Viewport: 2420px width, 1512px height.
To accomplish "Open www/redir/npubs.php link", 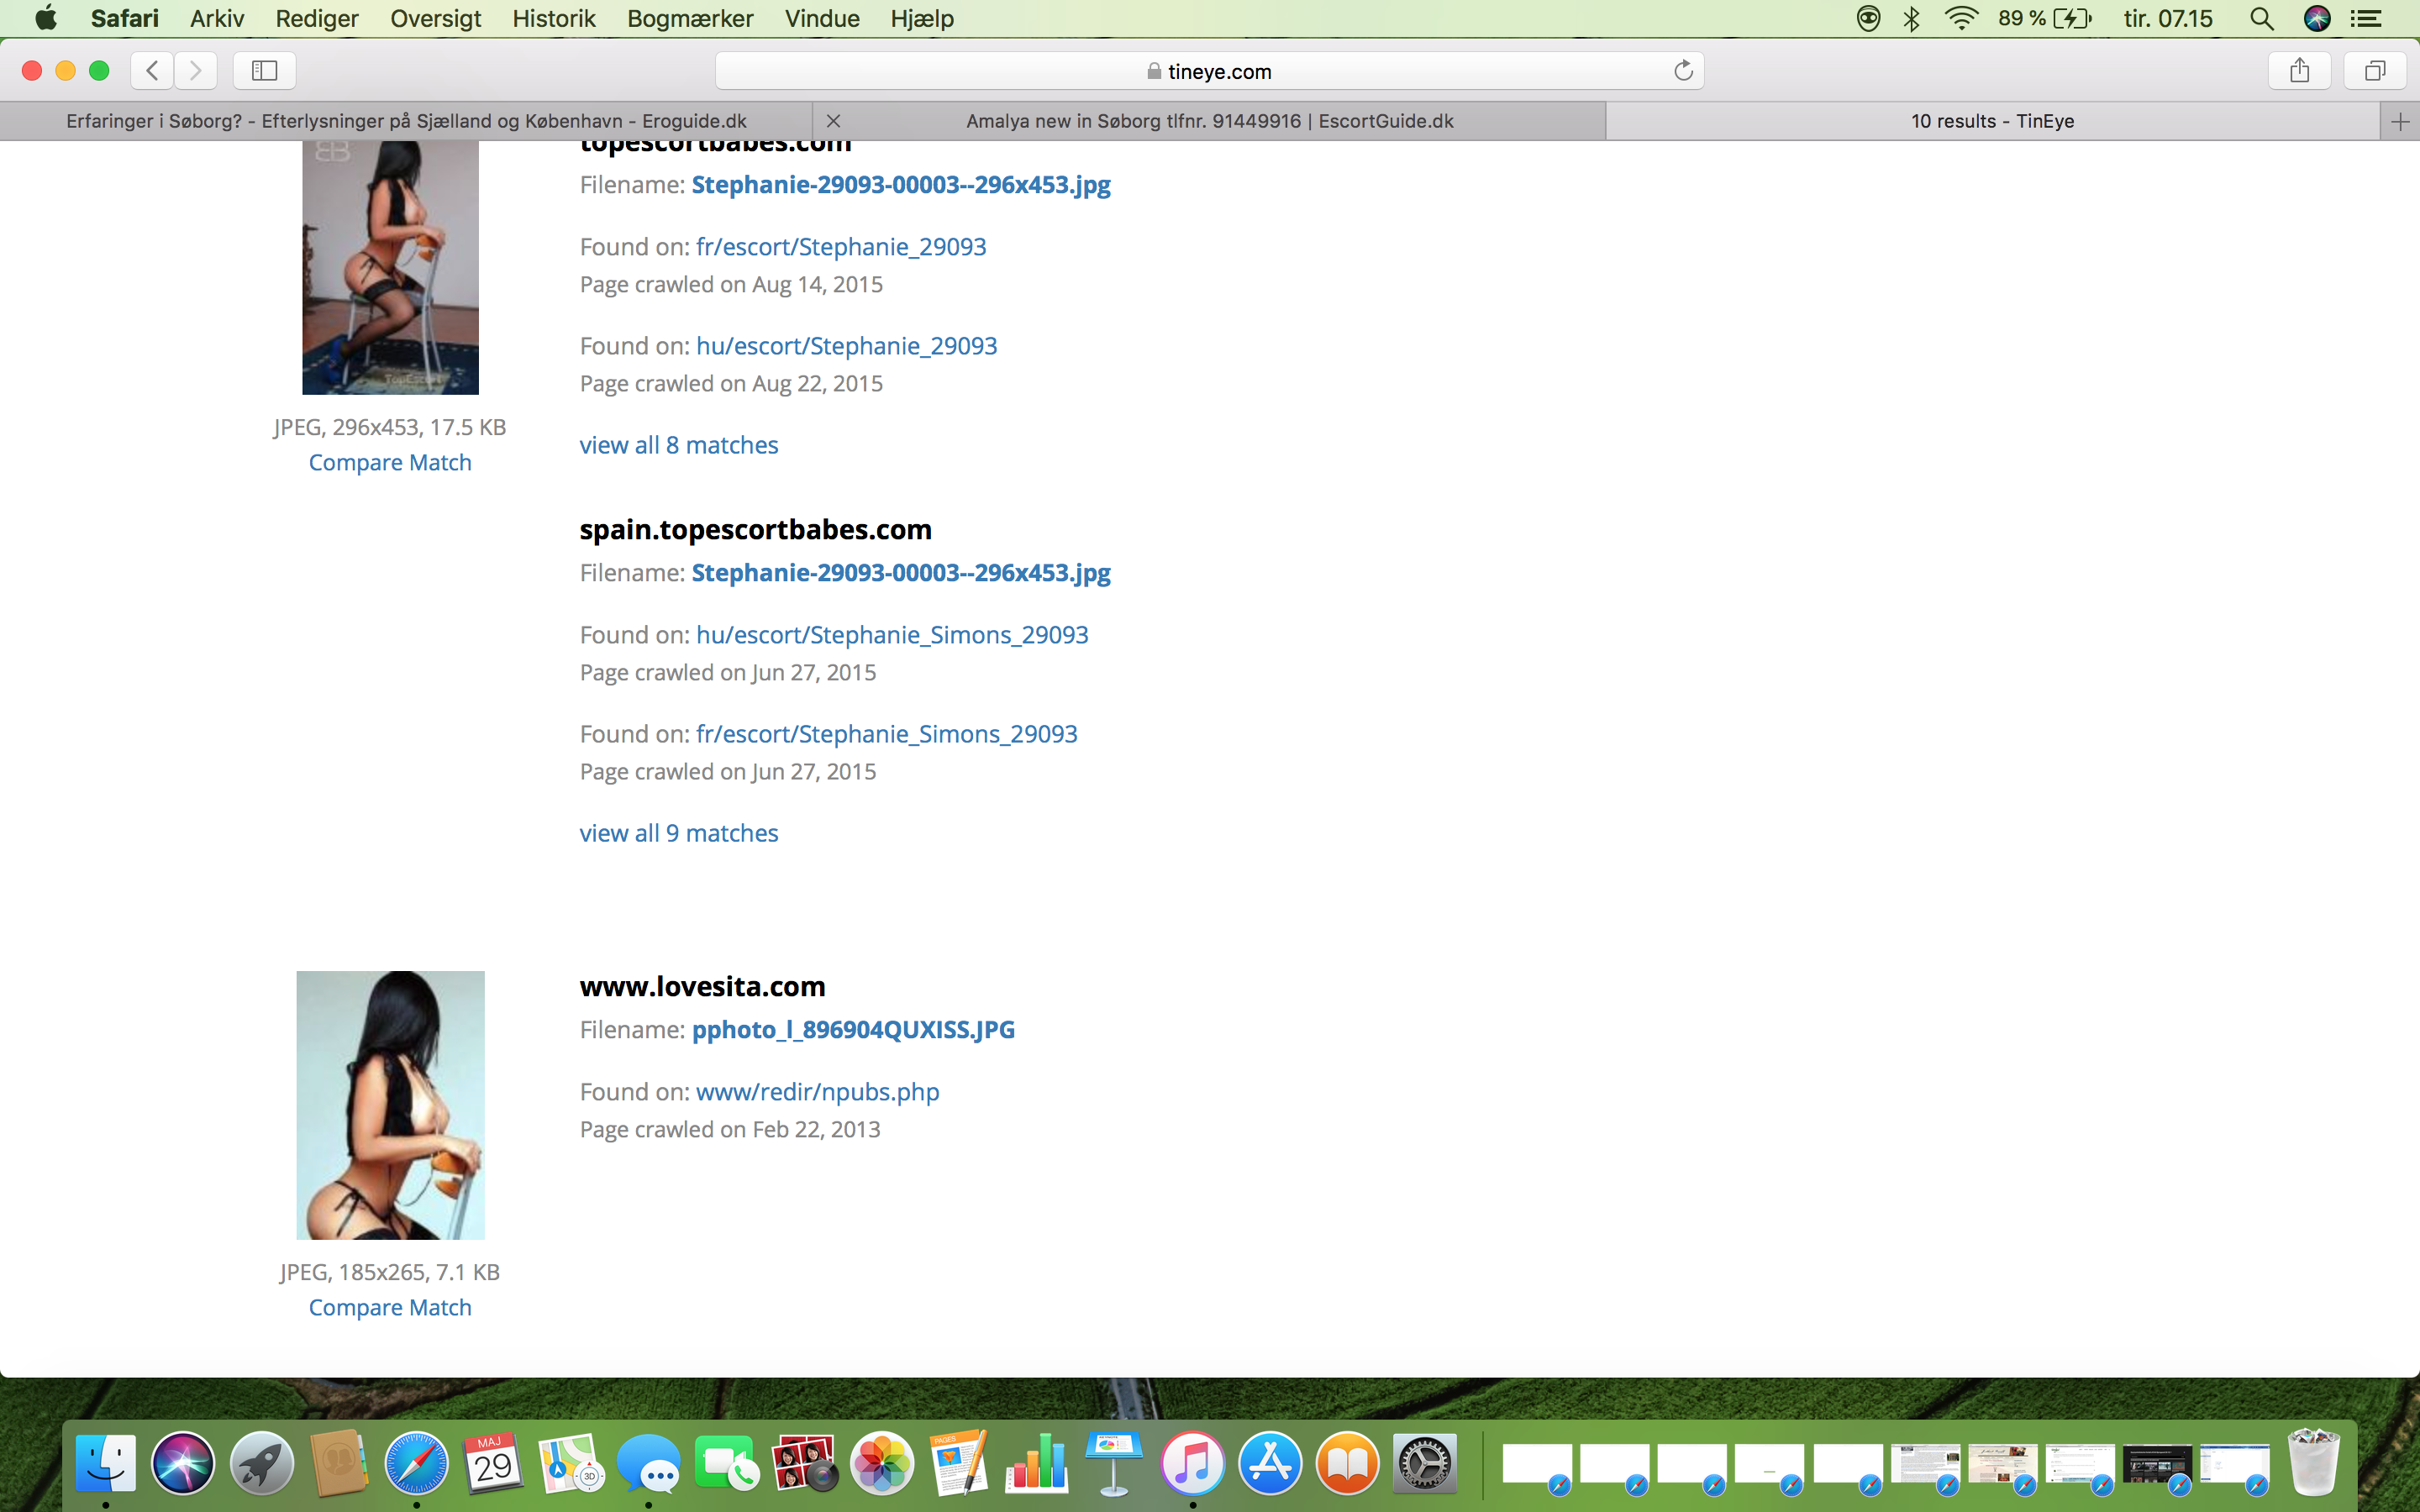I will click(817, 1091).
